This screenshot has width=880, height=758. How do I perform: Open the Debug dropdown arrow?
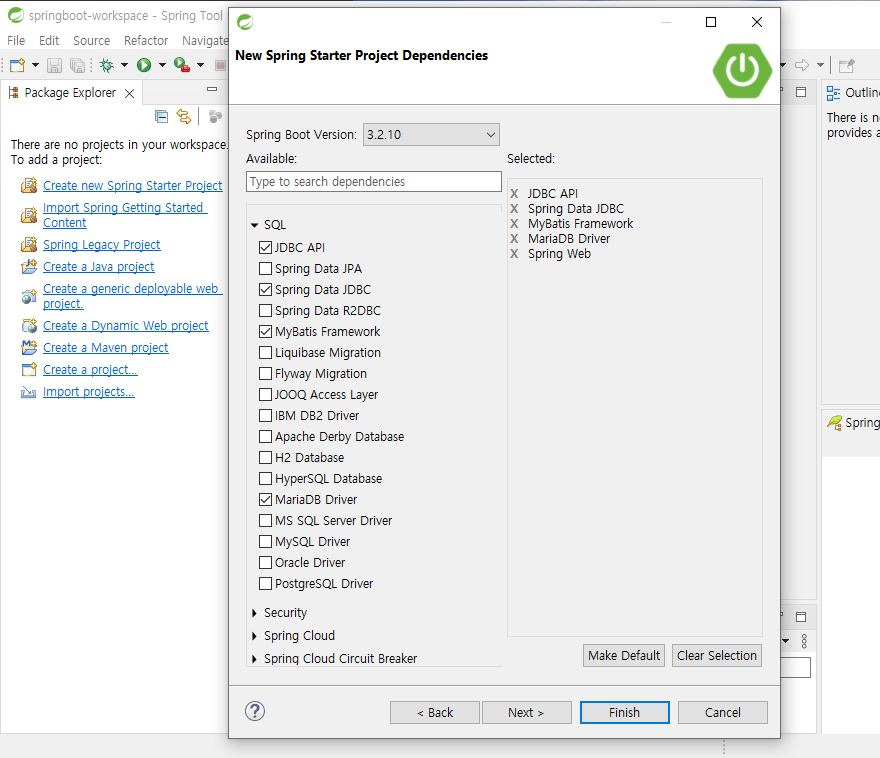(124, 66)
